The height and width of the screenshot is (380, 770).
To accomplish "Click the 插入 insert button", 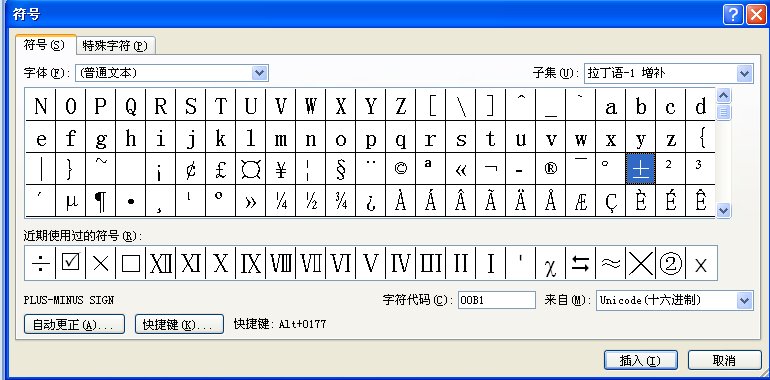I will click(641, 360).
